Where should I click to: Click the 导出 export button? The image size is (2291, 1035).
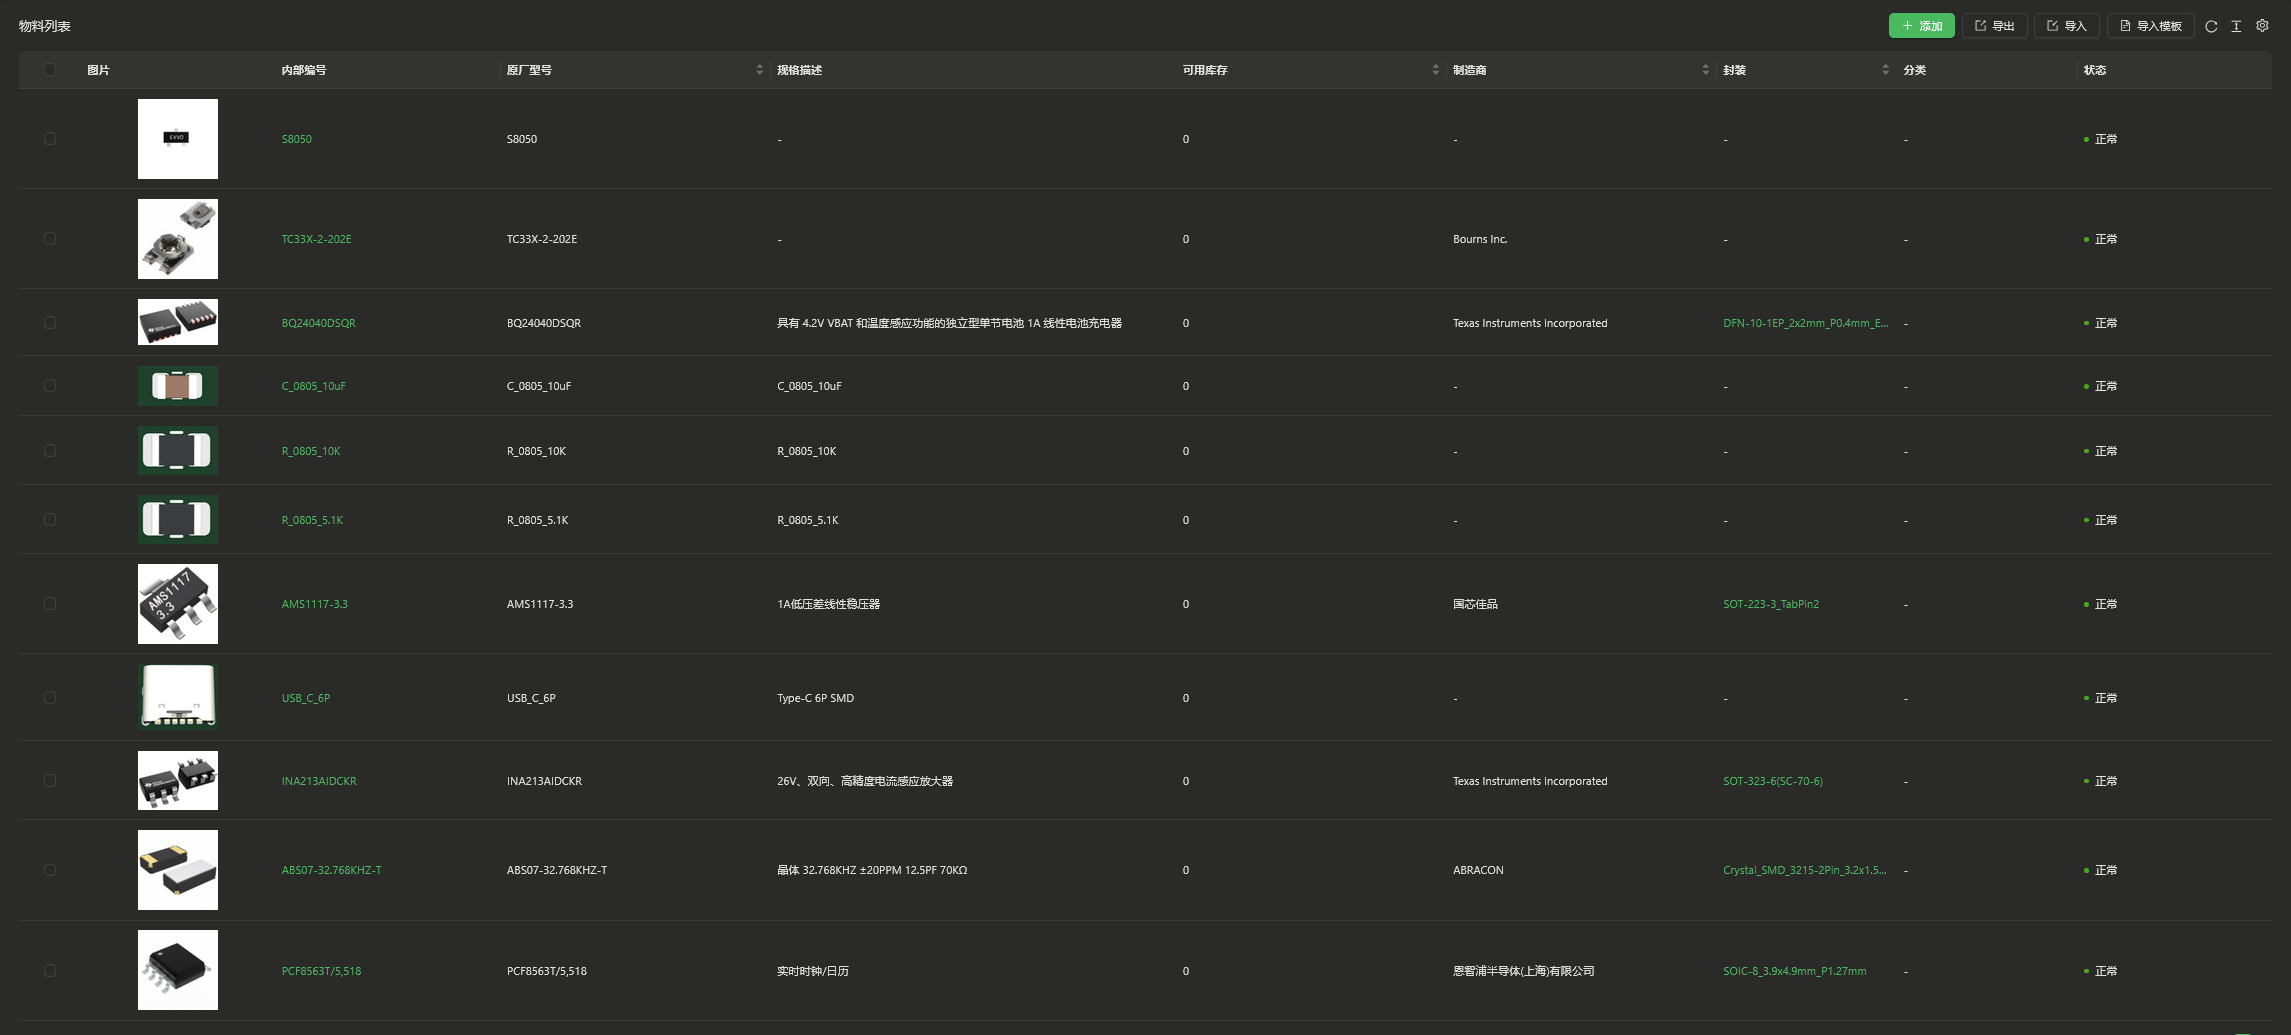(1994, 26)
